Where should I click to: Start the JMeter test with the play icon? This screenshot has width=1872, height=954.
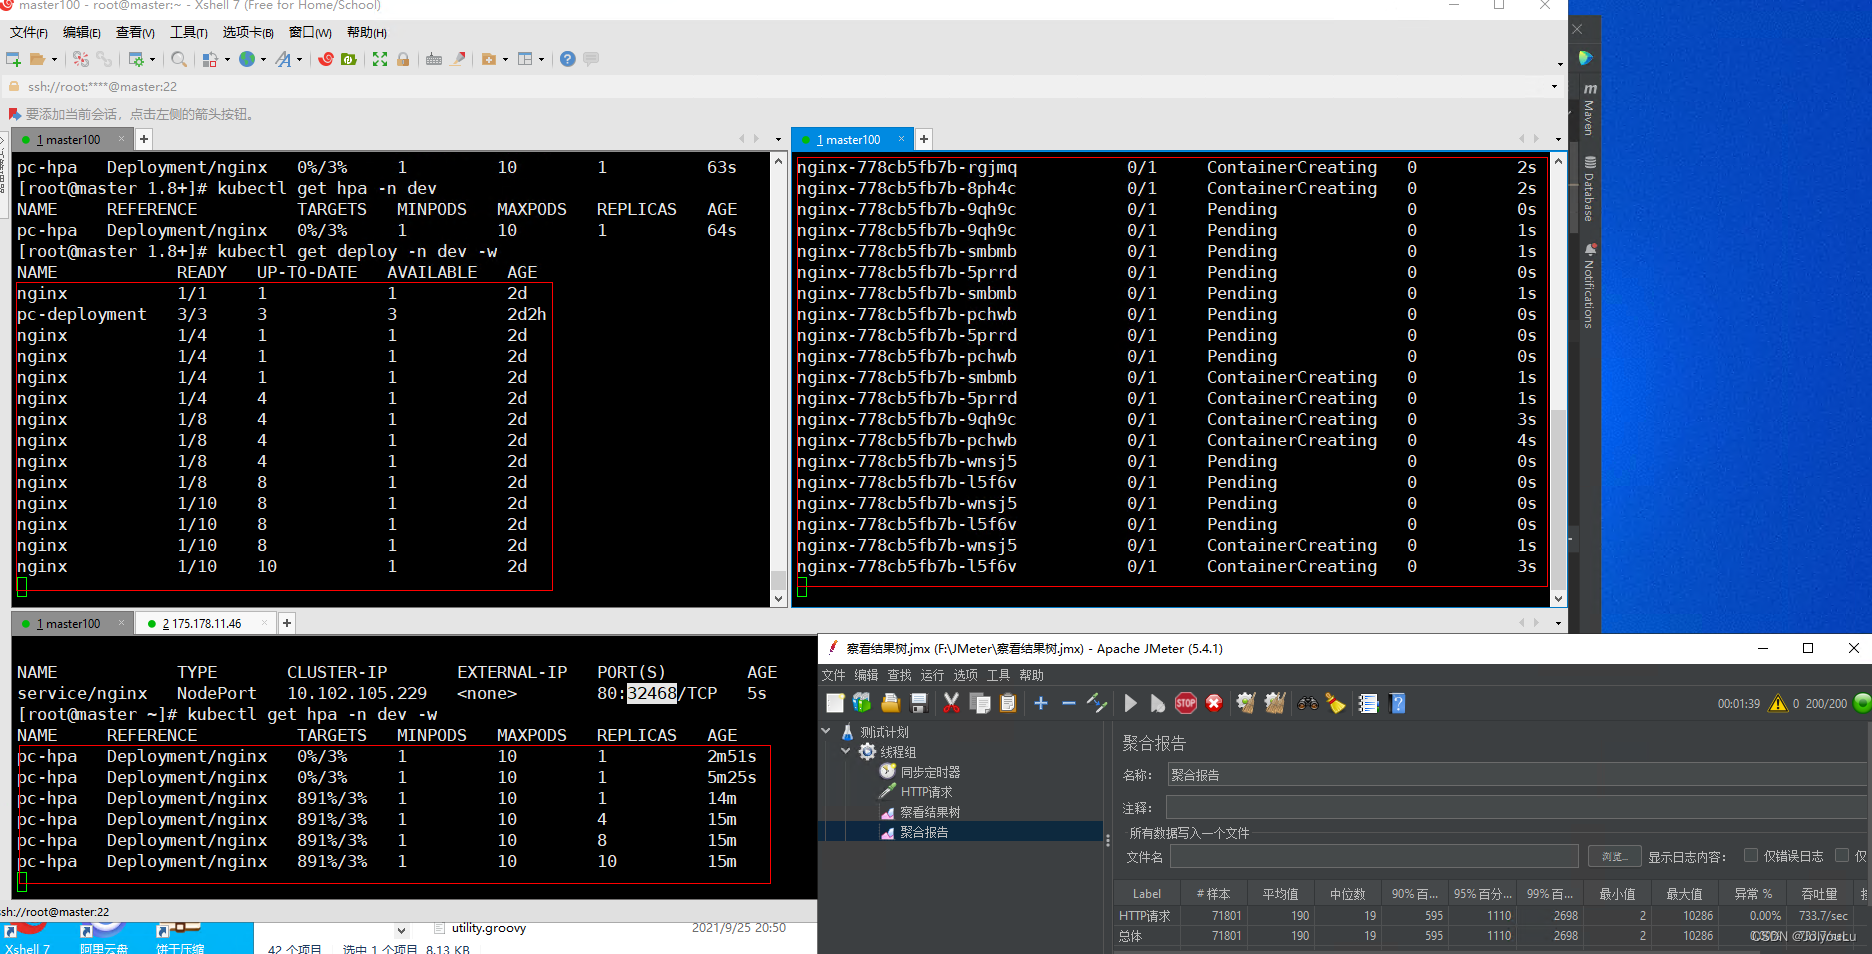[x=1131, y=703]
